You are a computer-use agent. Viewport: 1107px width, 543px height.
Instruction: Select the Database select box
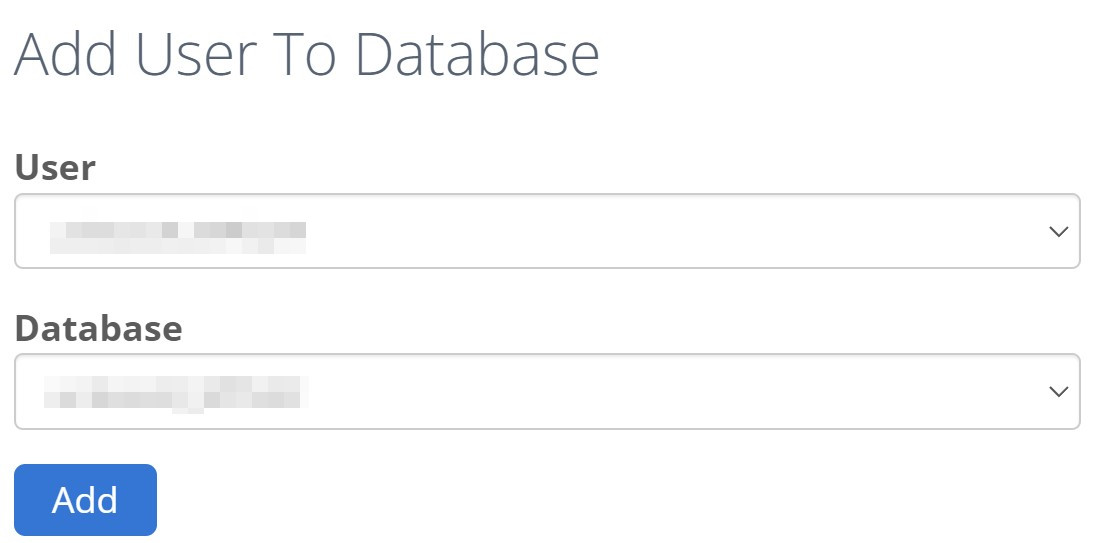pyautogui.click(x=547, y=392)
